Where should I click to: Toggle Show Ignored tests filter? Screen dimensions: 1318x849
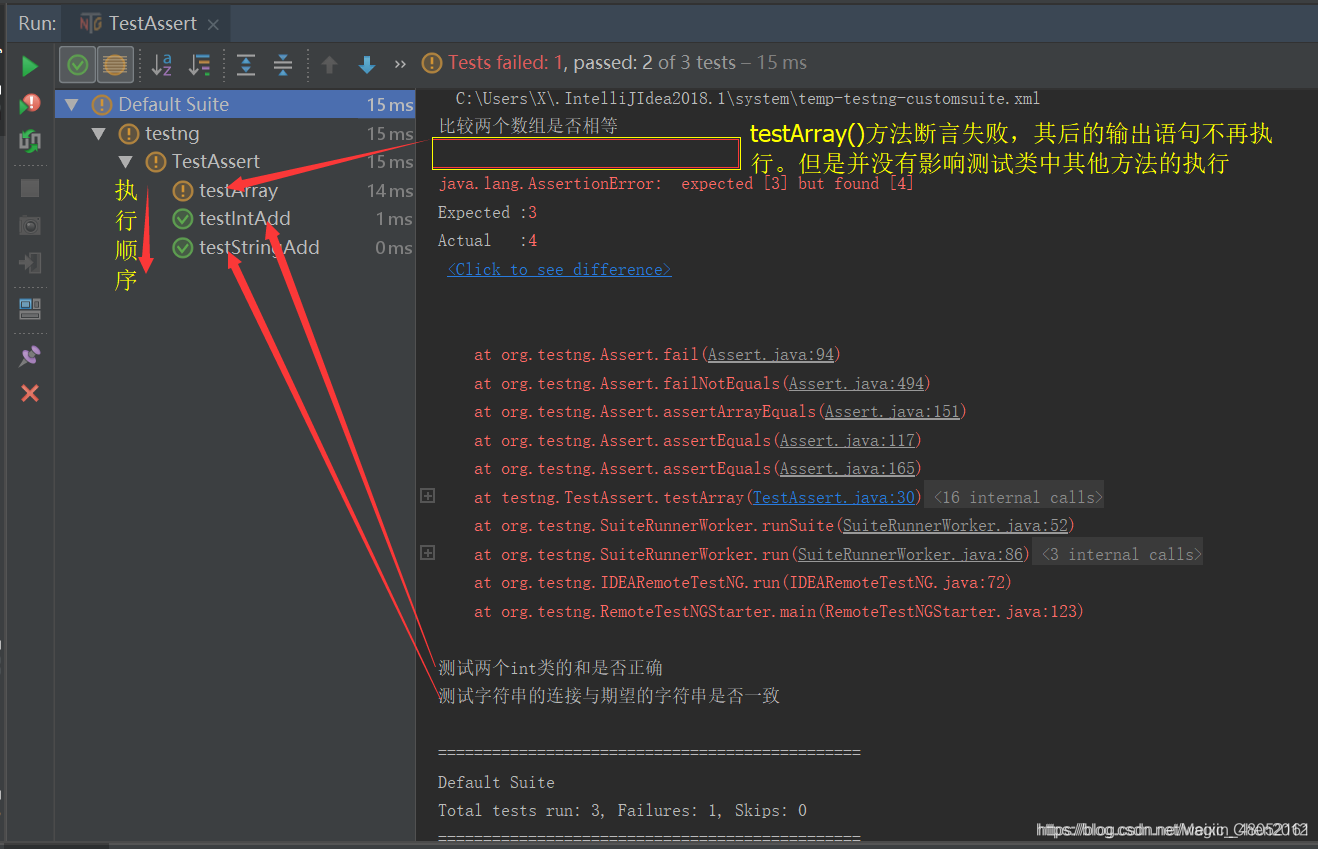(115, 65)
